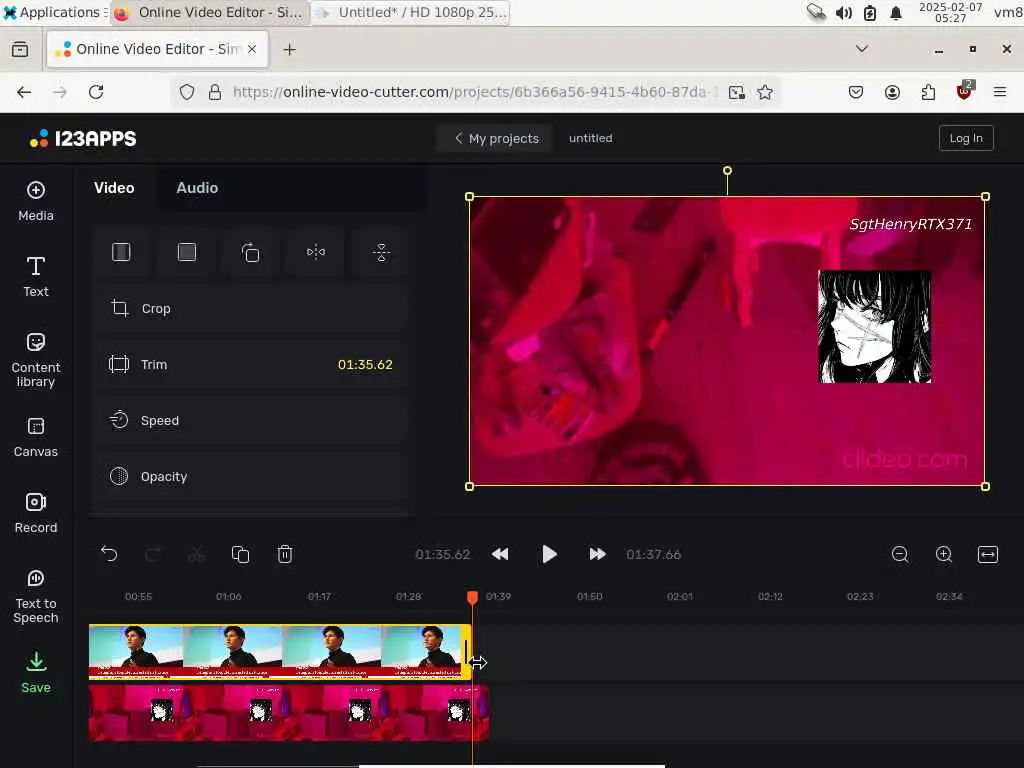1024x768 pixels.
Task: Undo the last edit
Action: pyautogui.click(x=109, y=554)
